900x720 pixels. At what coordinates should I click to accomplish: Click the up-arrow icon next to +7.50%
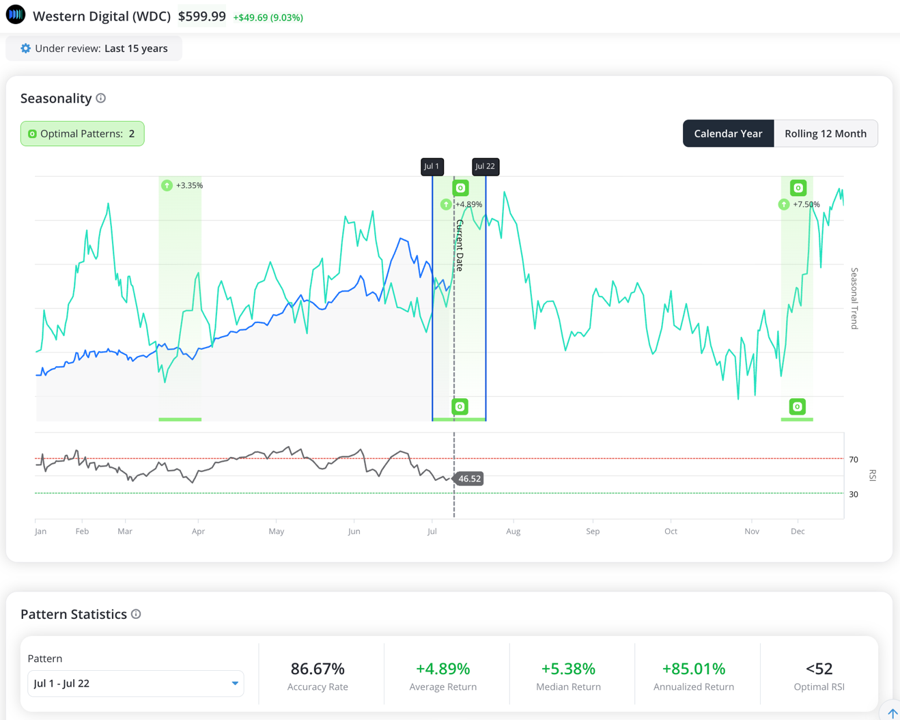(783, 204)
